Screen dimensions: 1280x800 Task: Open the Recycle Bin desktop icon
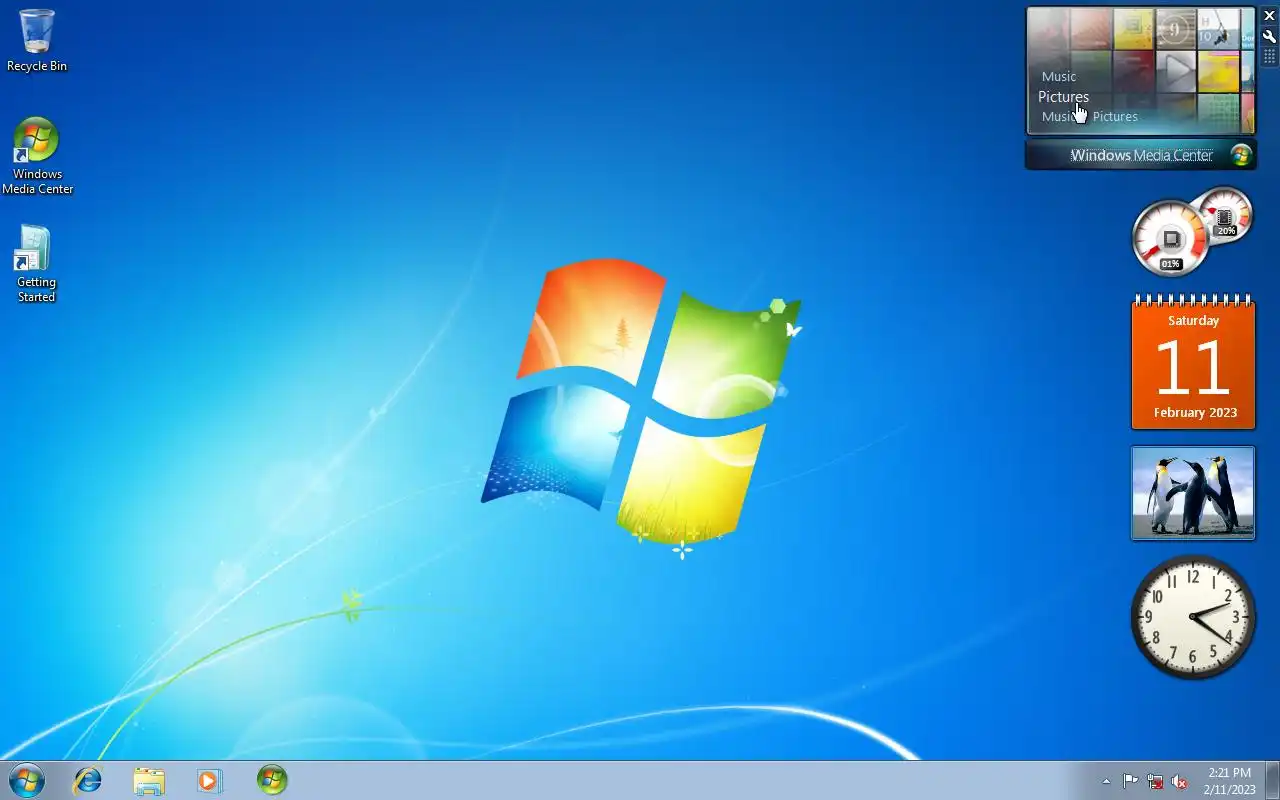37,41
